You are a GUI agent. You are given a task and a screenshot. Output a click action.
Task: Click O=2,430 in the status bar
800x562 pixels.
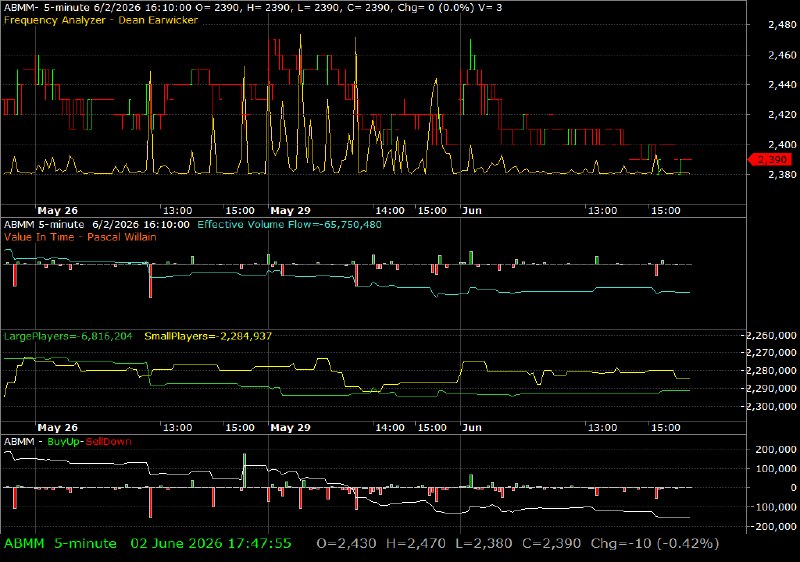pos(346,544)
